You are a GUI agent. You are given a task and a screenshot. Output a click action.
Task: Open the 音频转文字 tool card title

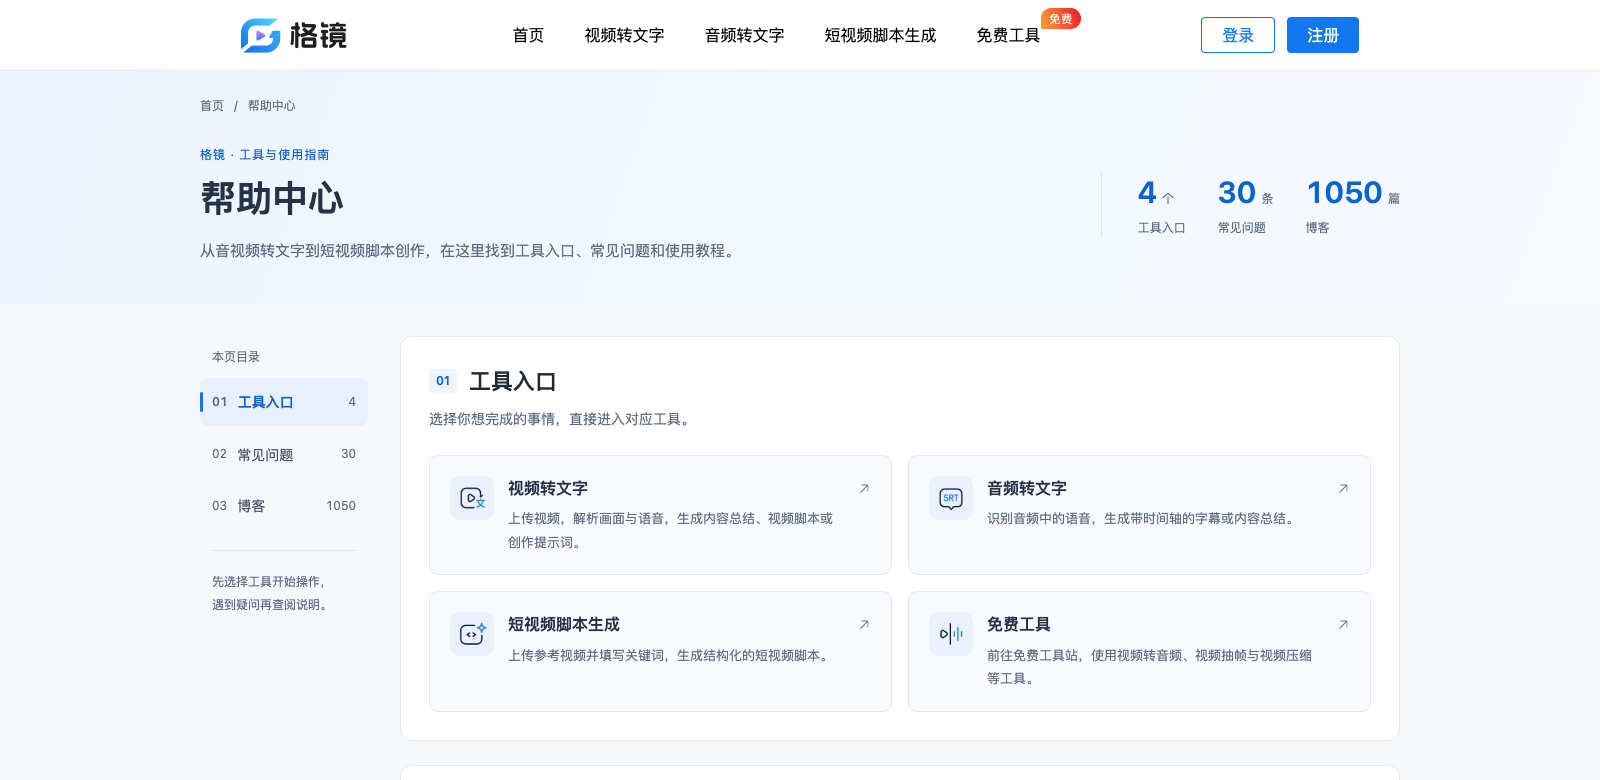click(x=1027, y=489)
